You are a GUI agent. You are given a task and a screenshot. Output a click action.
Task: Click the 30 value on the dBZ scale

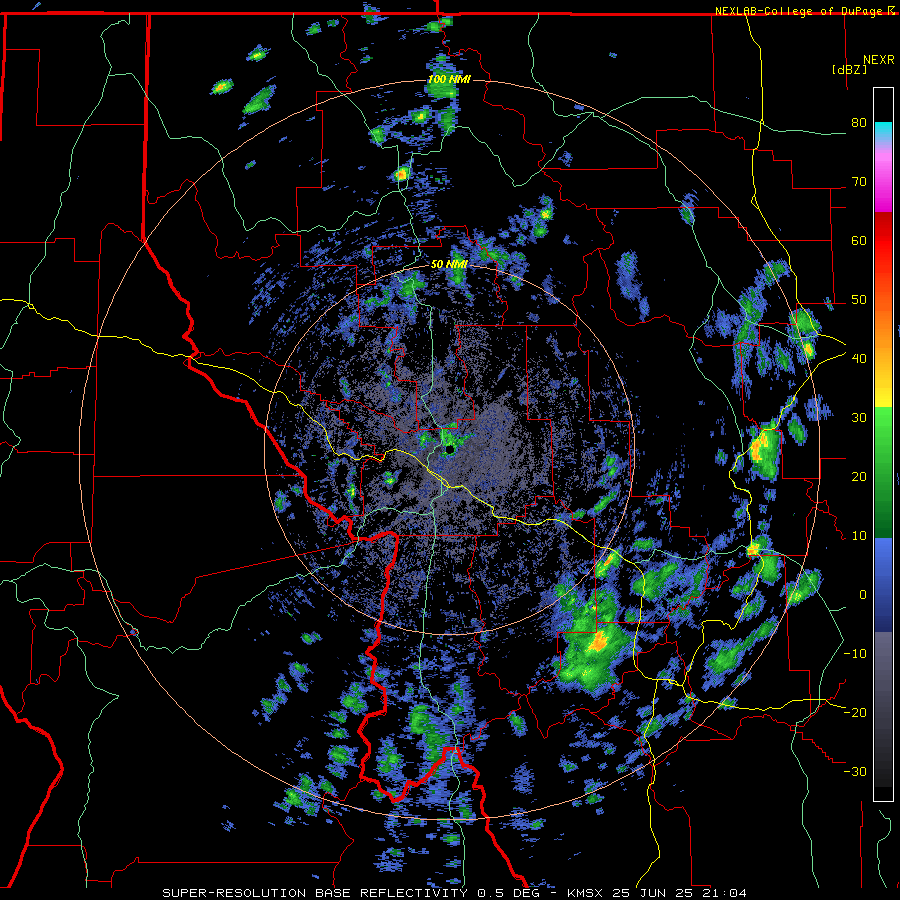click(x=859, y=418)
